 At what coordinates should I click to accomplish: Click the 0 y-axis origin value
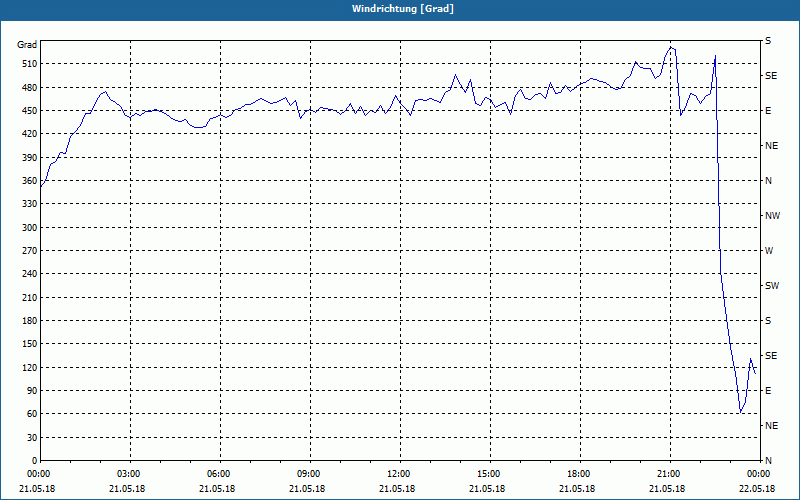(x=35, y=461)
